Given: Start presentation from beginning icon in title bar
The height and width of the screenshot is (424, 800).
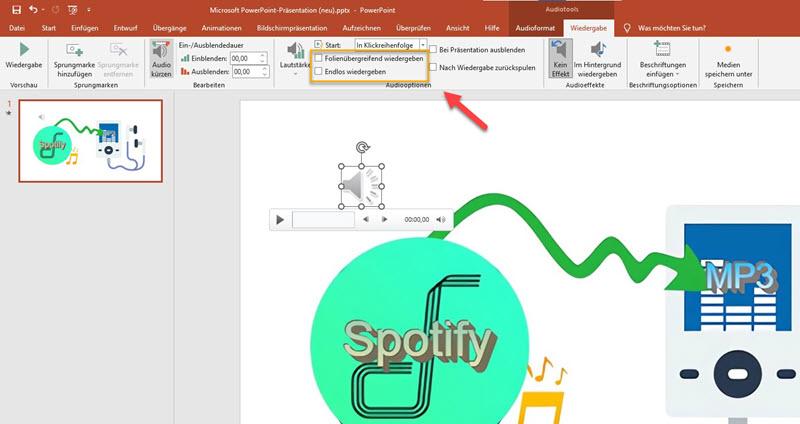Looking at the screenshot, I should (73, 10).
